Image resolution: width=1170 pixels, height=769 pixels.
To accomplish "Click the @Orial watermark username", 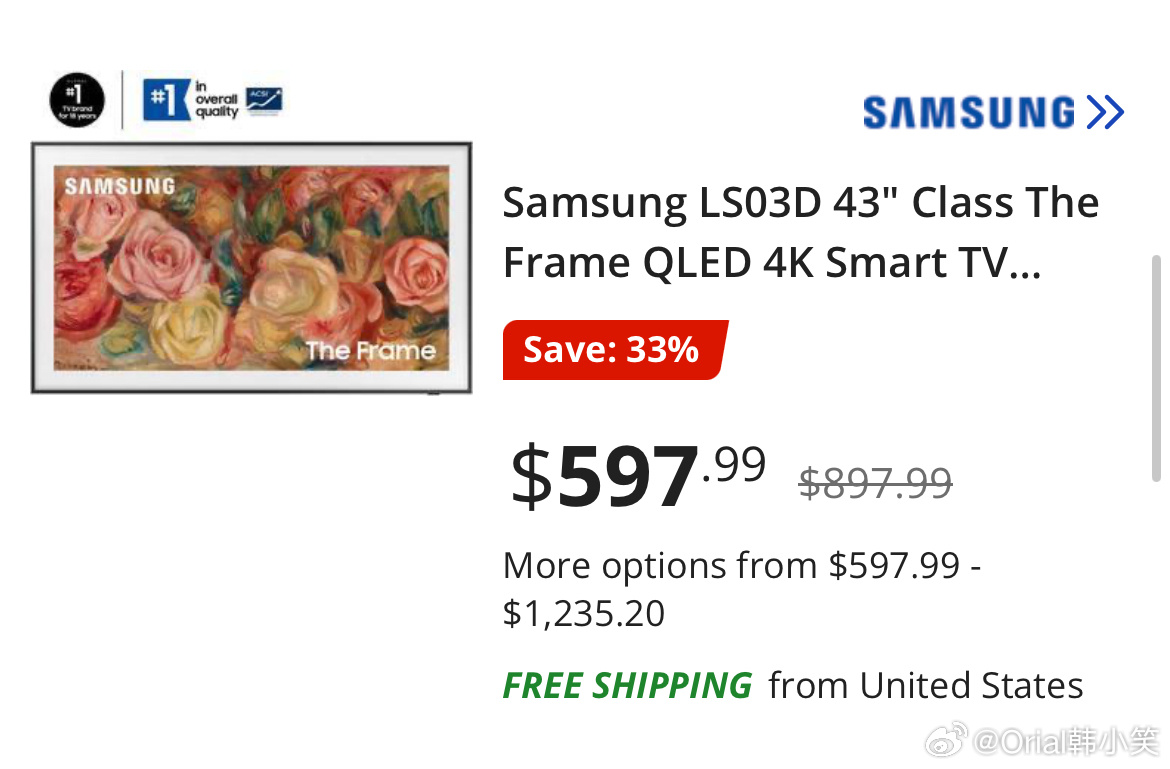I will [x=1066, y=741].
